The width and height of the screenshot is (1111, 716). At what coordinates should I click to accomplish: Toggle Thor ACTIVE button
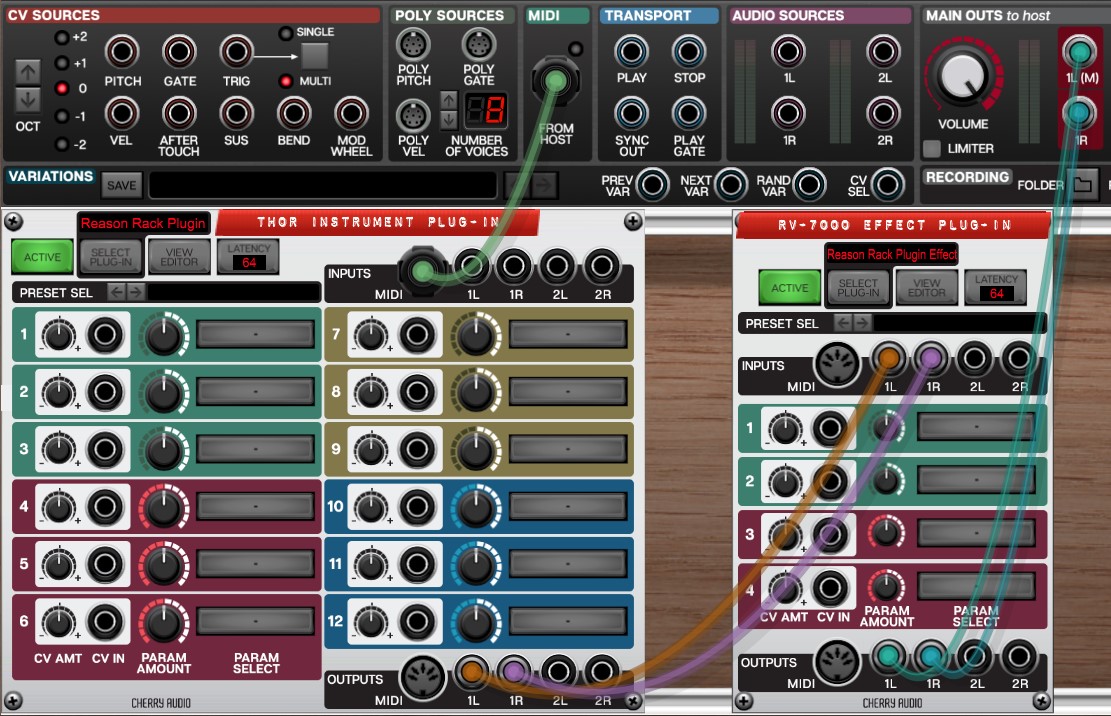pos(43,257)
